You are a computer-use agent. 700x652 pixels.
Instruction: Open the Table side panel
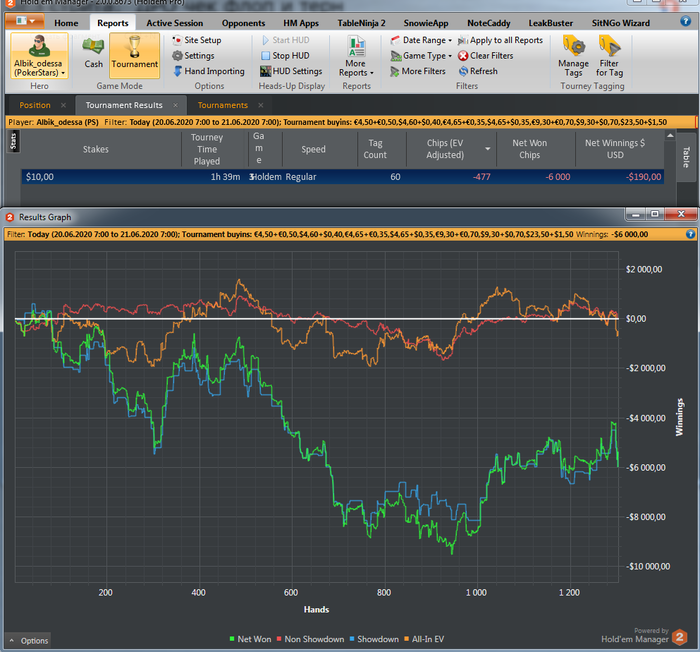coord(686,157)
